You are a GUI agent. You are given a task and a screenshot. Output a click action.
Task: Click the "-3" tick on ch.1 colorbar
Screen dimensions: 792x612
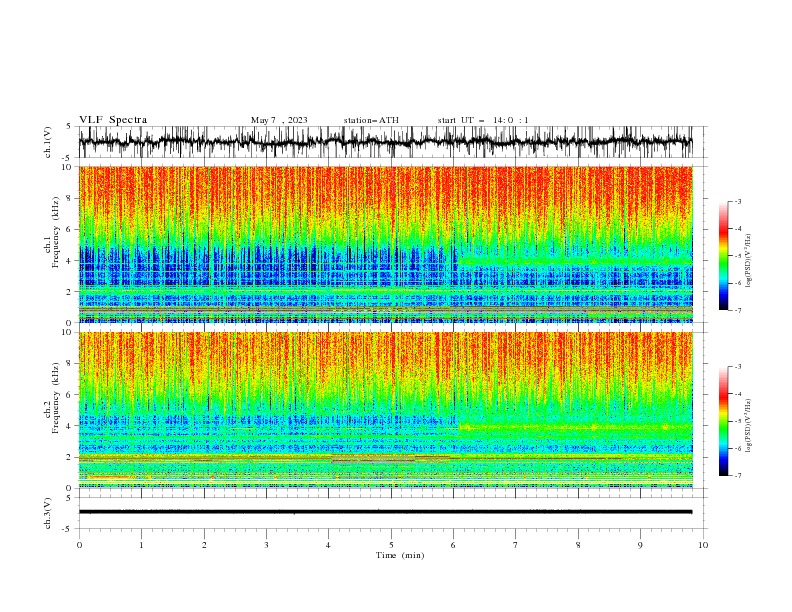click(x=738, y=201)
